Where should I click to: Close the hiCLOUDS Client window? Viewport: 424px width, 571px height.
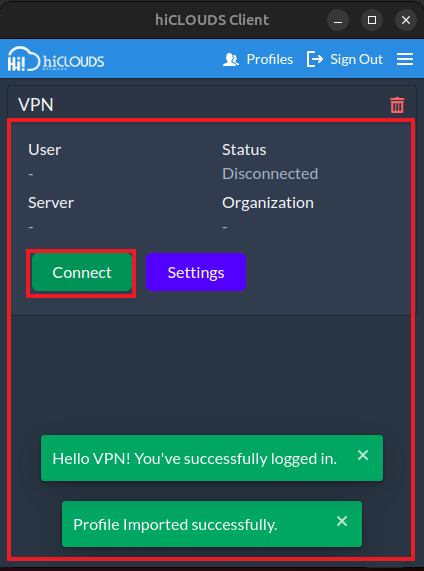pyautogui.click(x=406, y=20)
